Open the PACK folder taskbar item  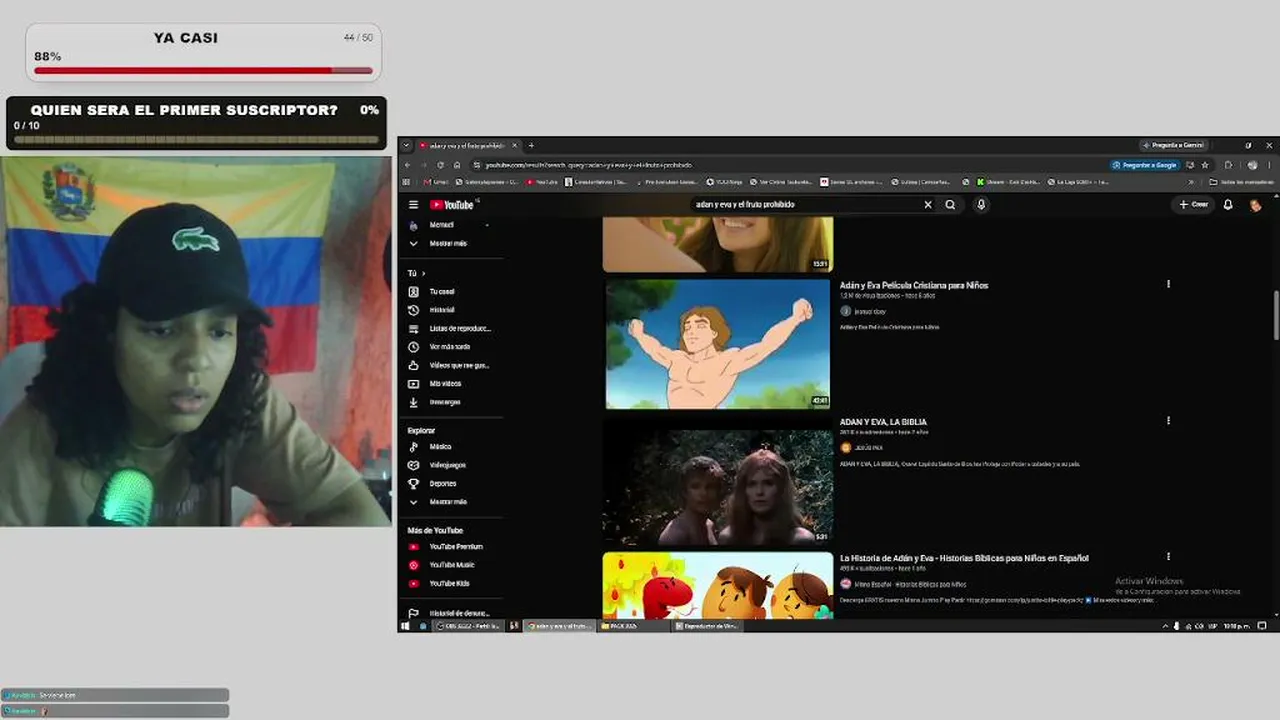coord(634,626)
